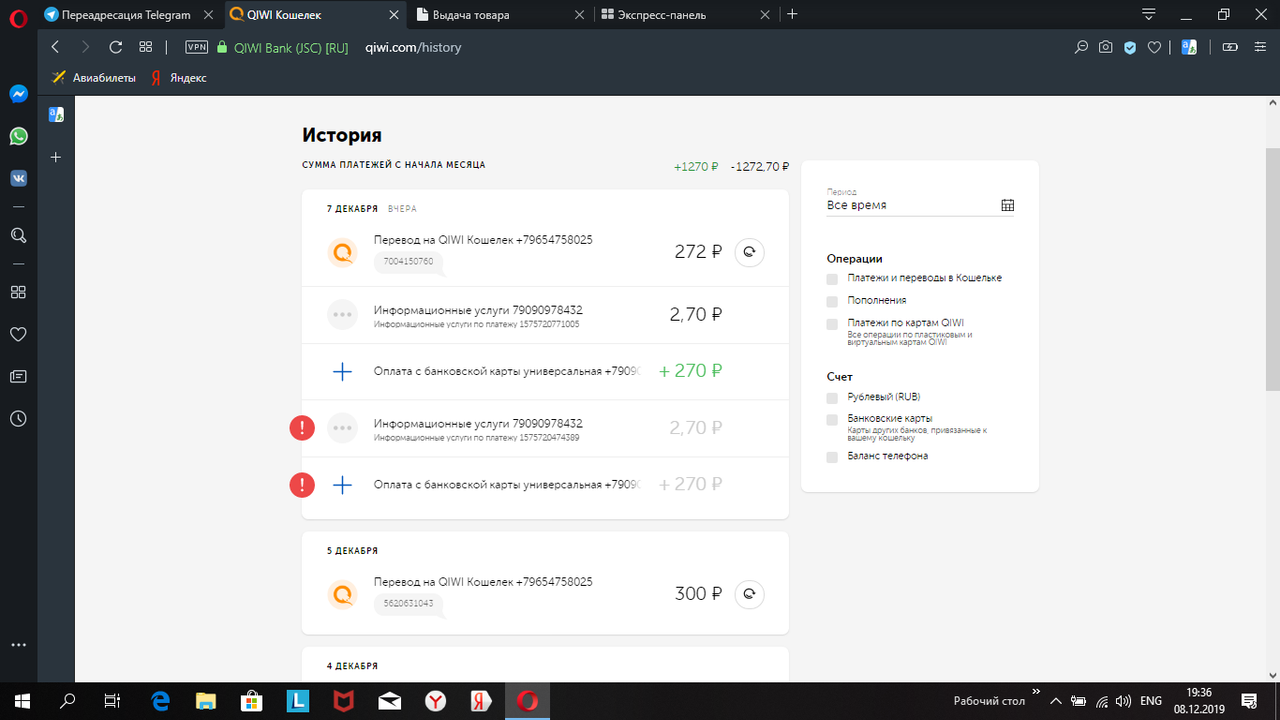Open personal news icon in sidebar
Screen dimensions: 1280x720
pyautogui.click(x=18, y=377)
